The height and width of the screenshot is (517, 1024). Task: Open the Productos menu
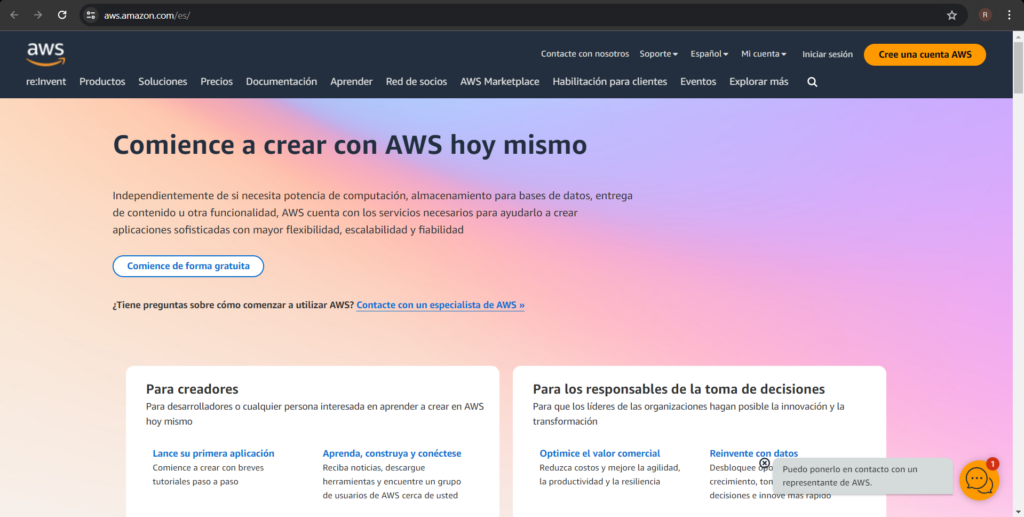pos(102,82)
